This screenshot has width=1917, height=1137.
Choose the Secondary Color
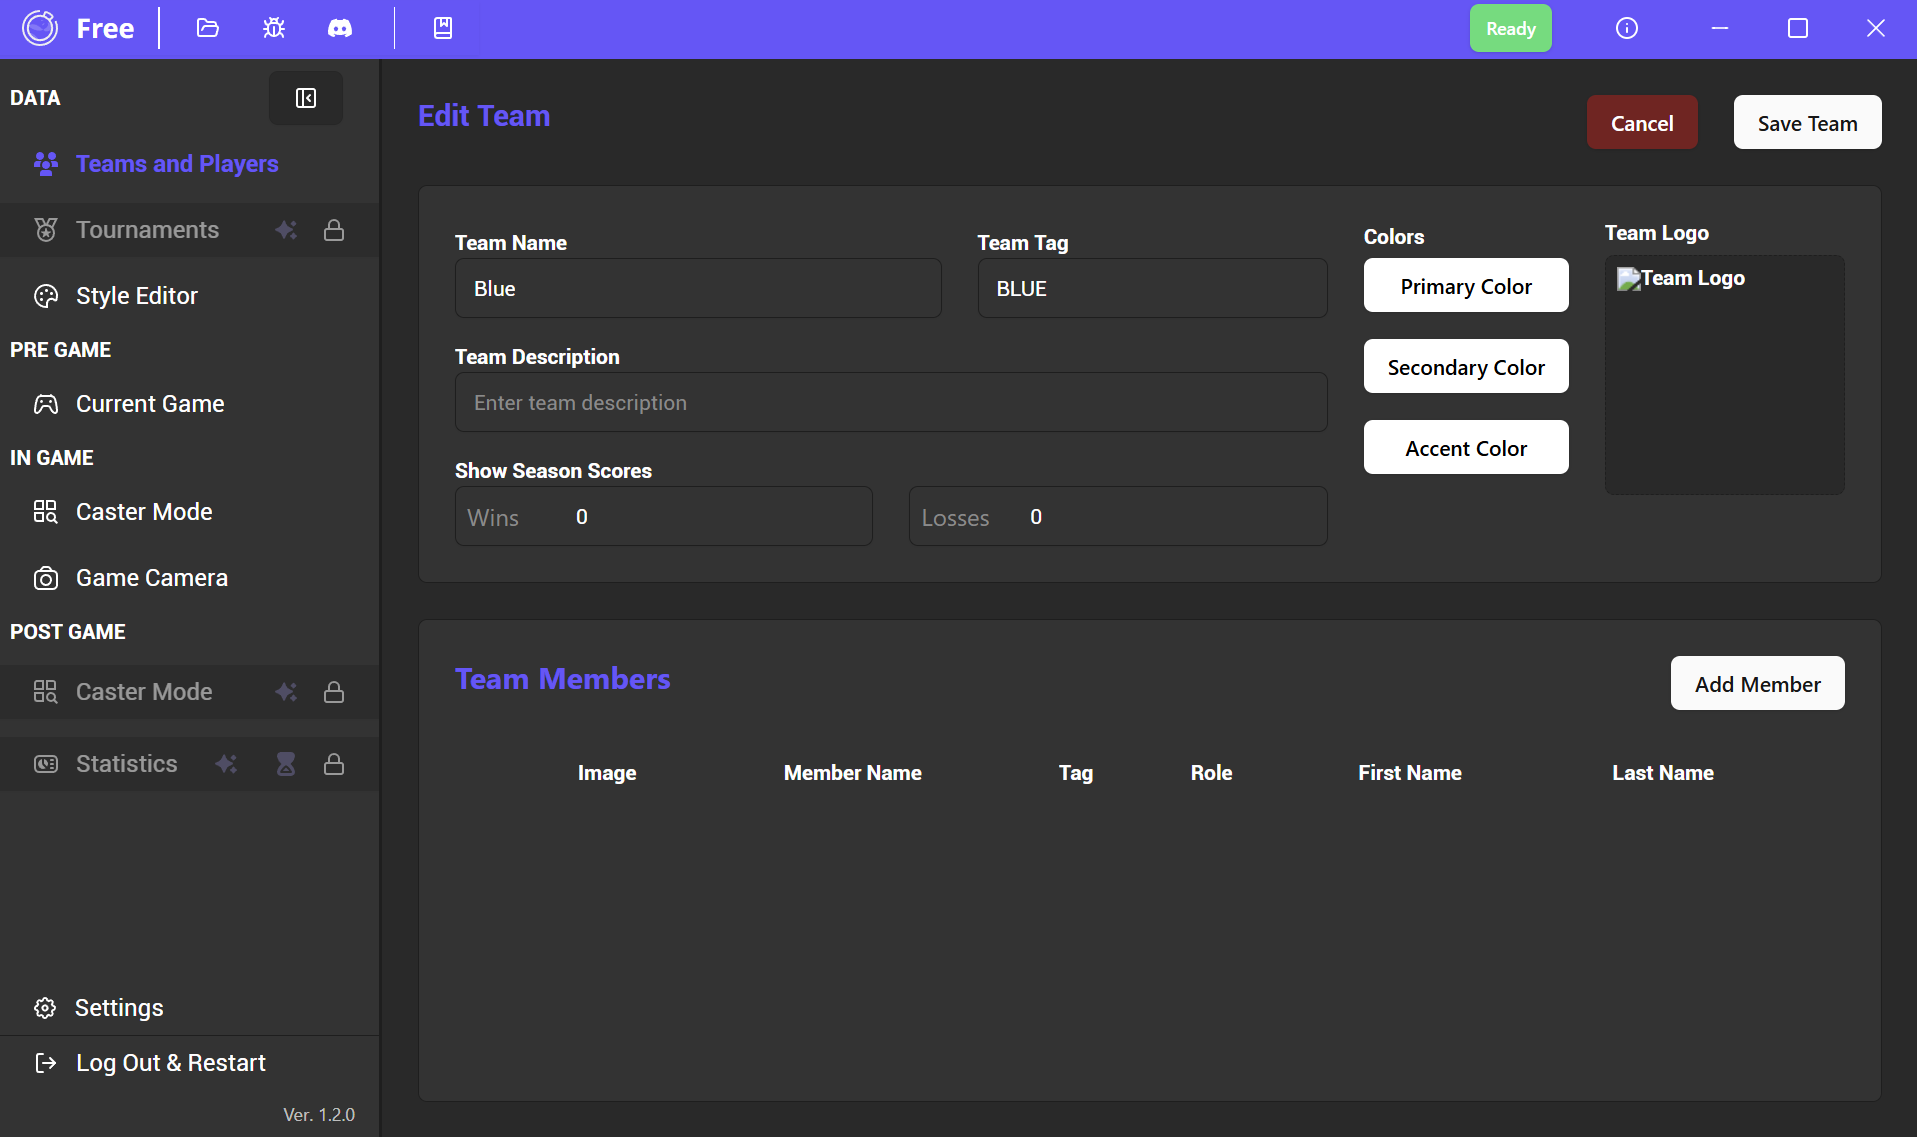[1466, 367]
